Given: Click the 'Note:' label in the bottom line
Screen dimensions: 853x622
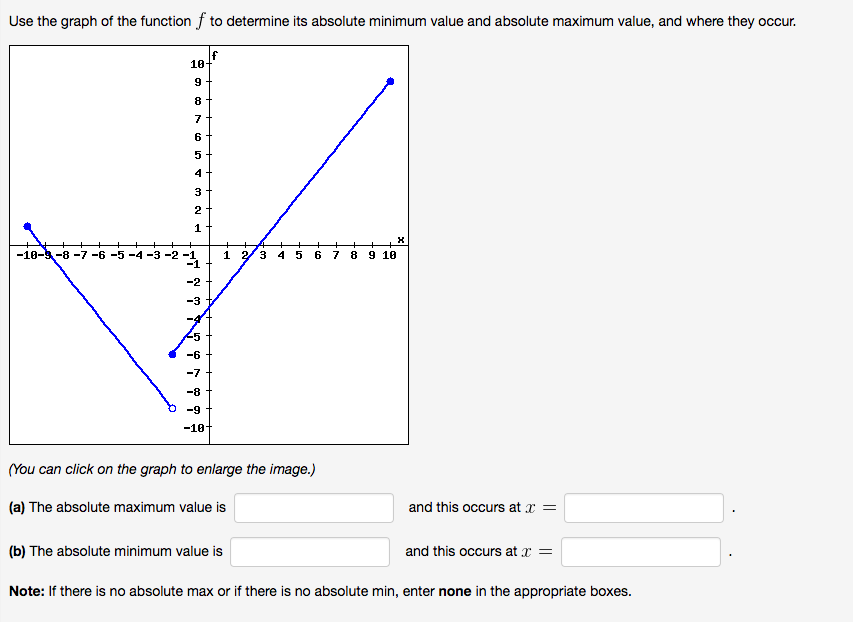Looking at the screenshot, I should [x=27, y=591].
